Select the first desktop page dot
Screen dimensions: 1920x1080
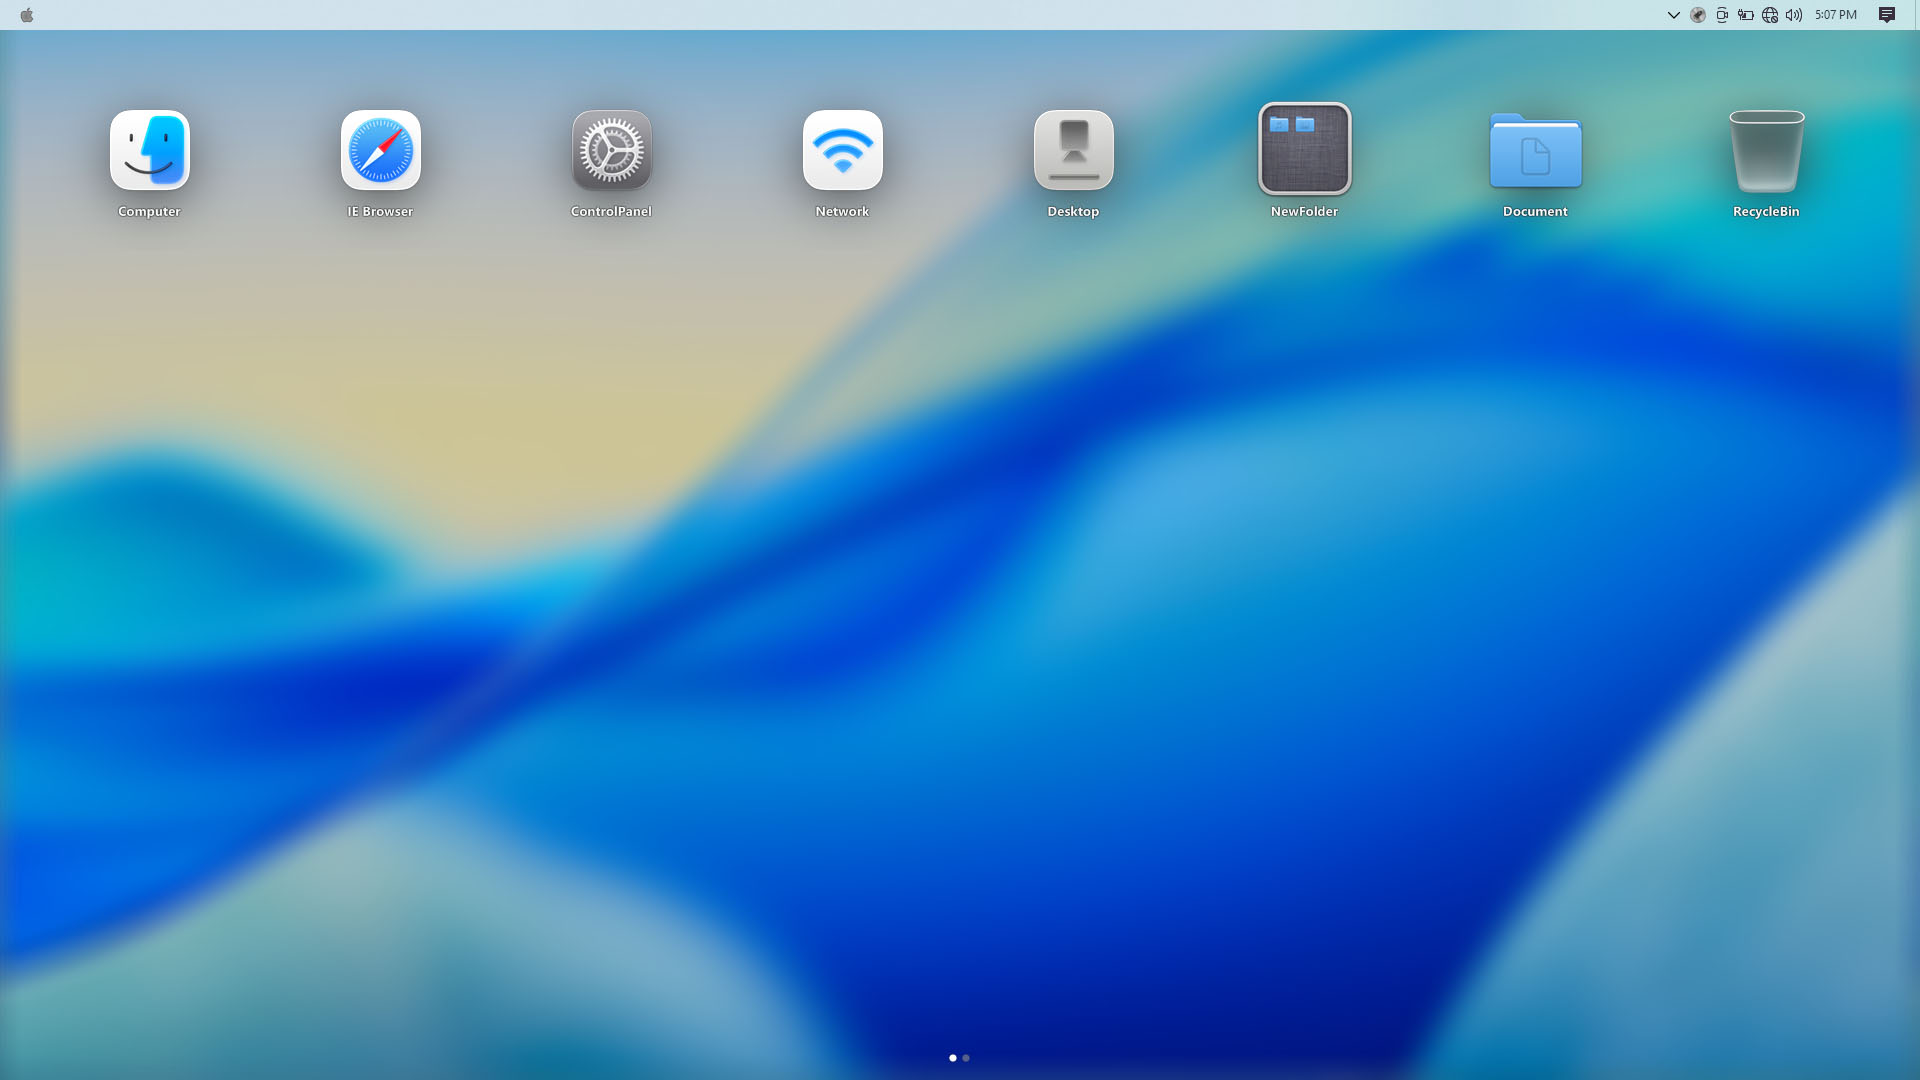click(x=952, y=1057)
